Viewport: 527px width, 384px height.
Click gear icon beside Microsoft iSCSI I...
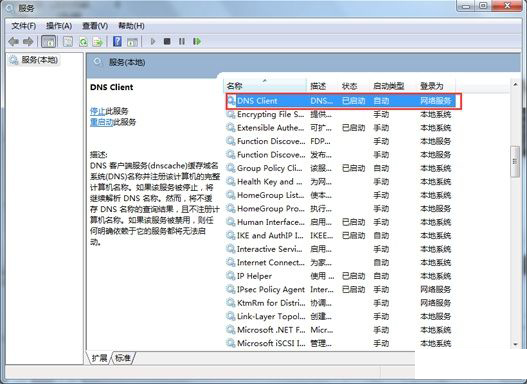click(231, 343)
